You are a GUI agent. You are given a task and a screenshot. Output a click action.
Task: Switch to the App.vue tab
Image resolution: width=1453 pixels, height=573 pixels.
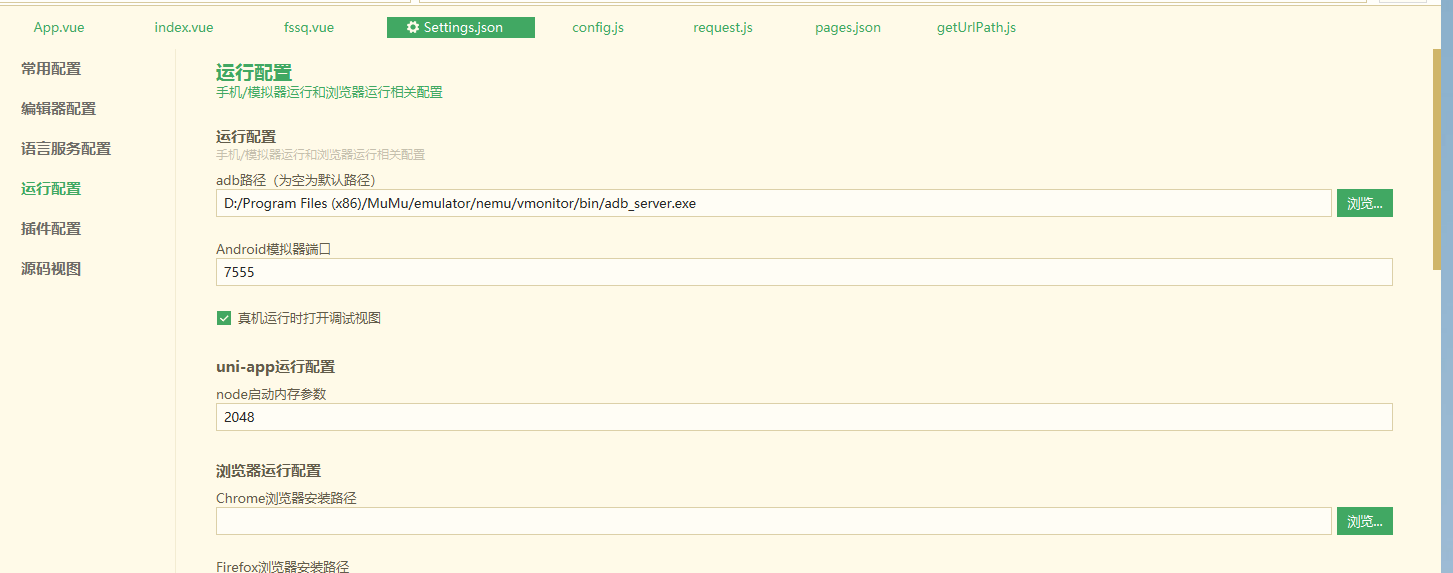pos(59,28)
